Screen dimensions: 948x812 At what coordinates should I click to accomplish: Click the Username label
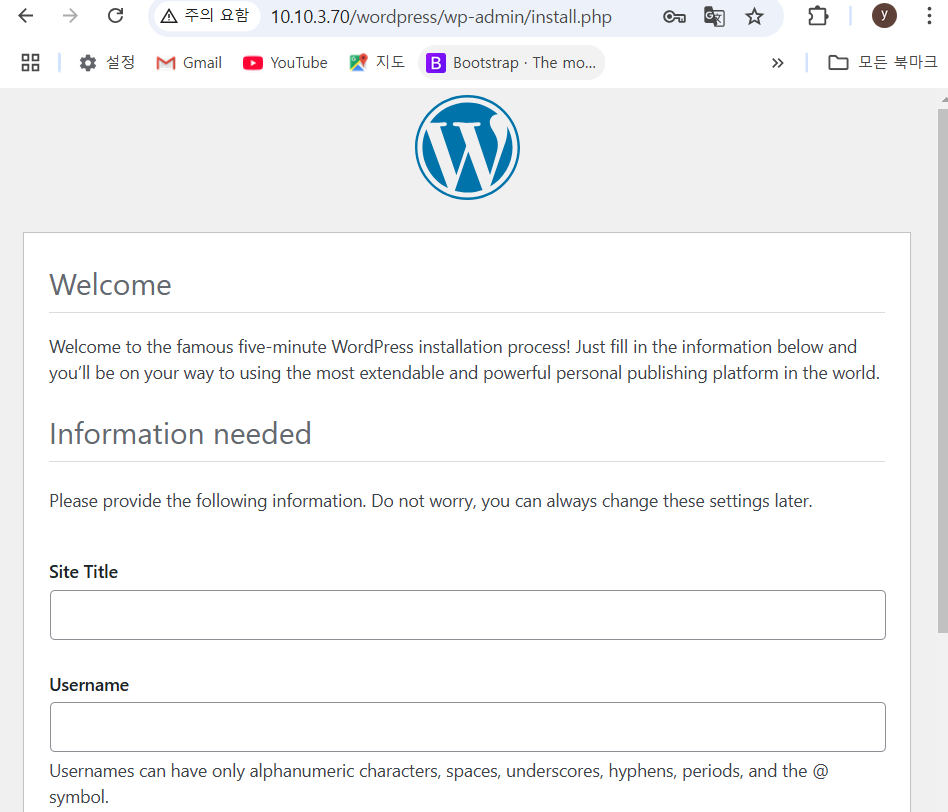pos(89,684)
